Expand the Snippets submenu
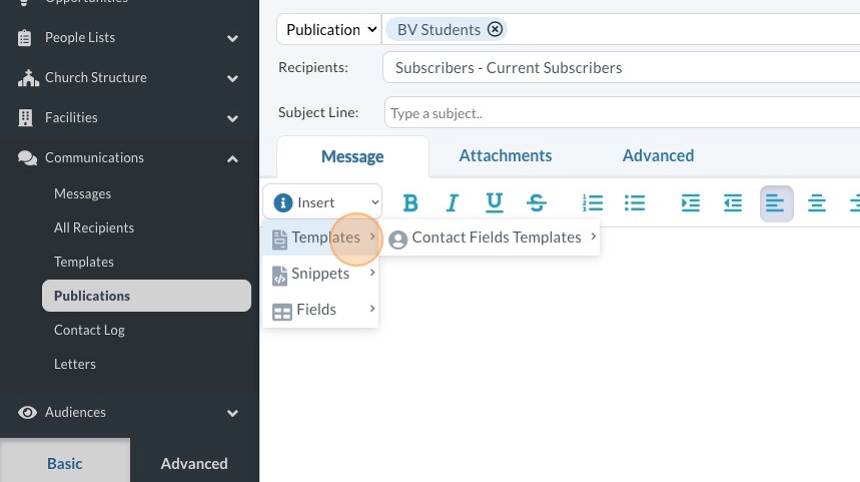The width and height of the screenshot is (860, 482). point(320,273)
